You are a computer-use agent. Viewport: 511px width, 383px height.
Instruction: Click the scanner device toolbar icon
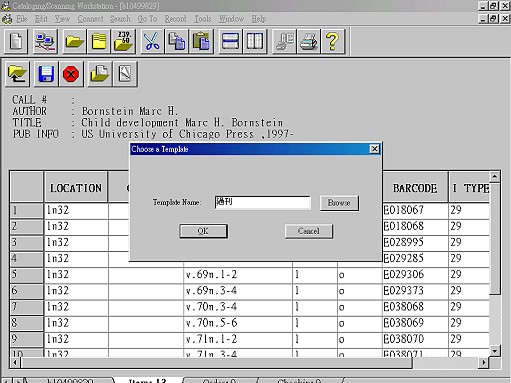click(284, 41)
